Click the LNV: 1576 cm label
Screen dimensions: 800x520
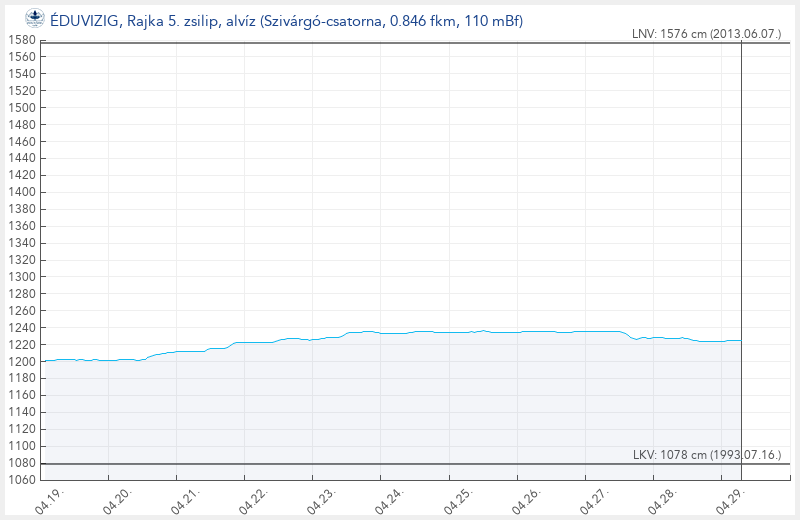click(704, 34)
